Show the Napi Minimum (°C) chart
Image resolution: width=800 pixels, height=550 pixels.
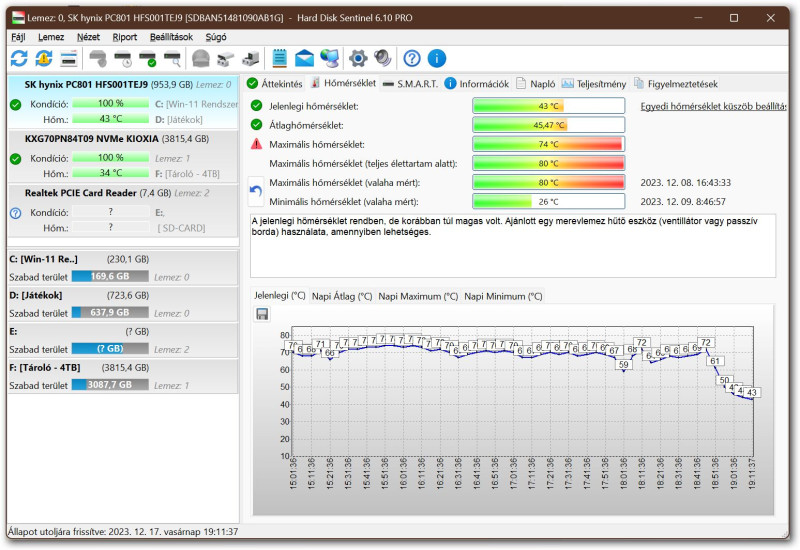coord(503,296)
